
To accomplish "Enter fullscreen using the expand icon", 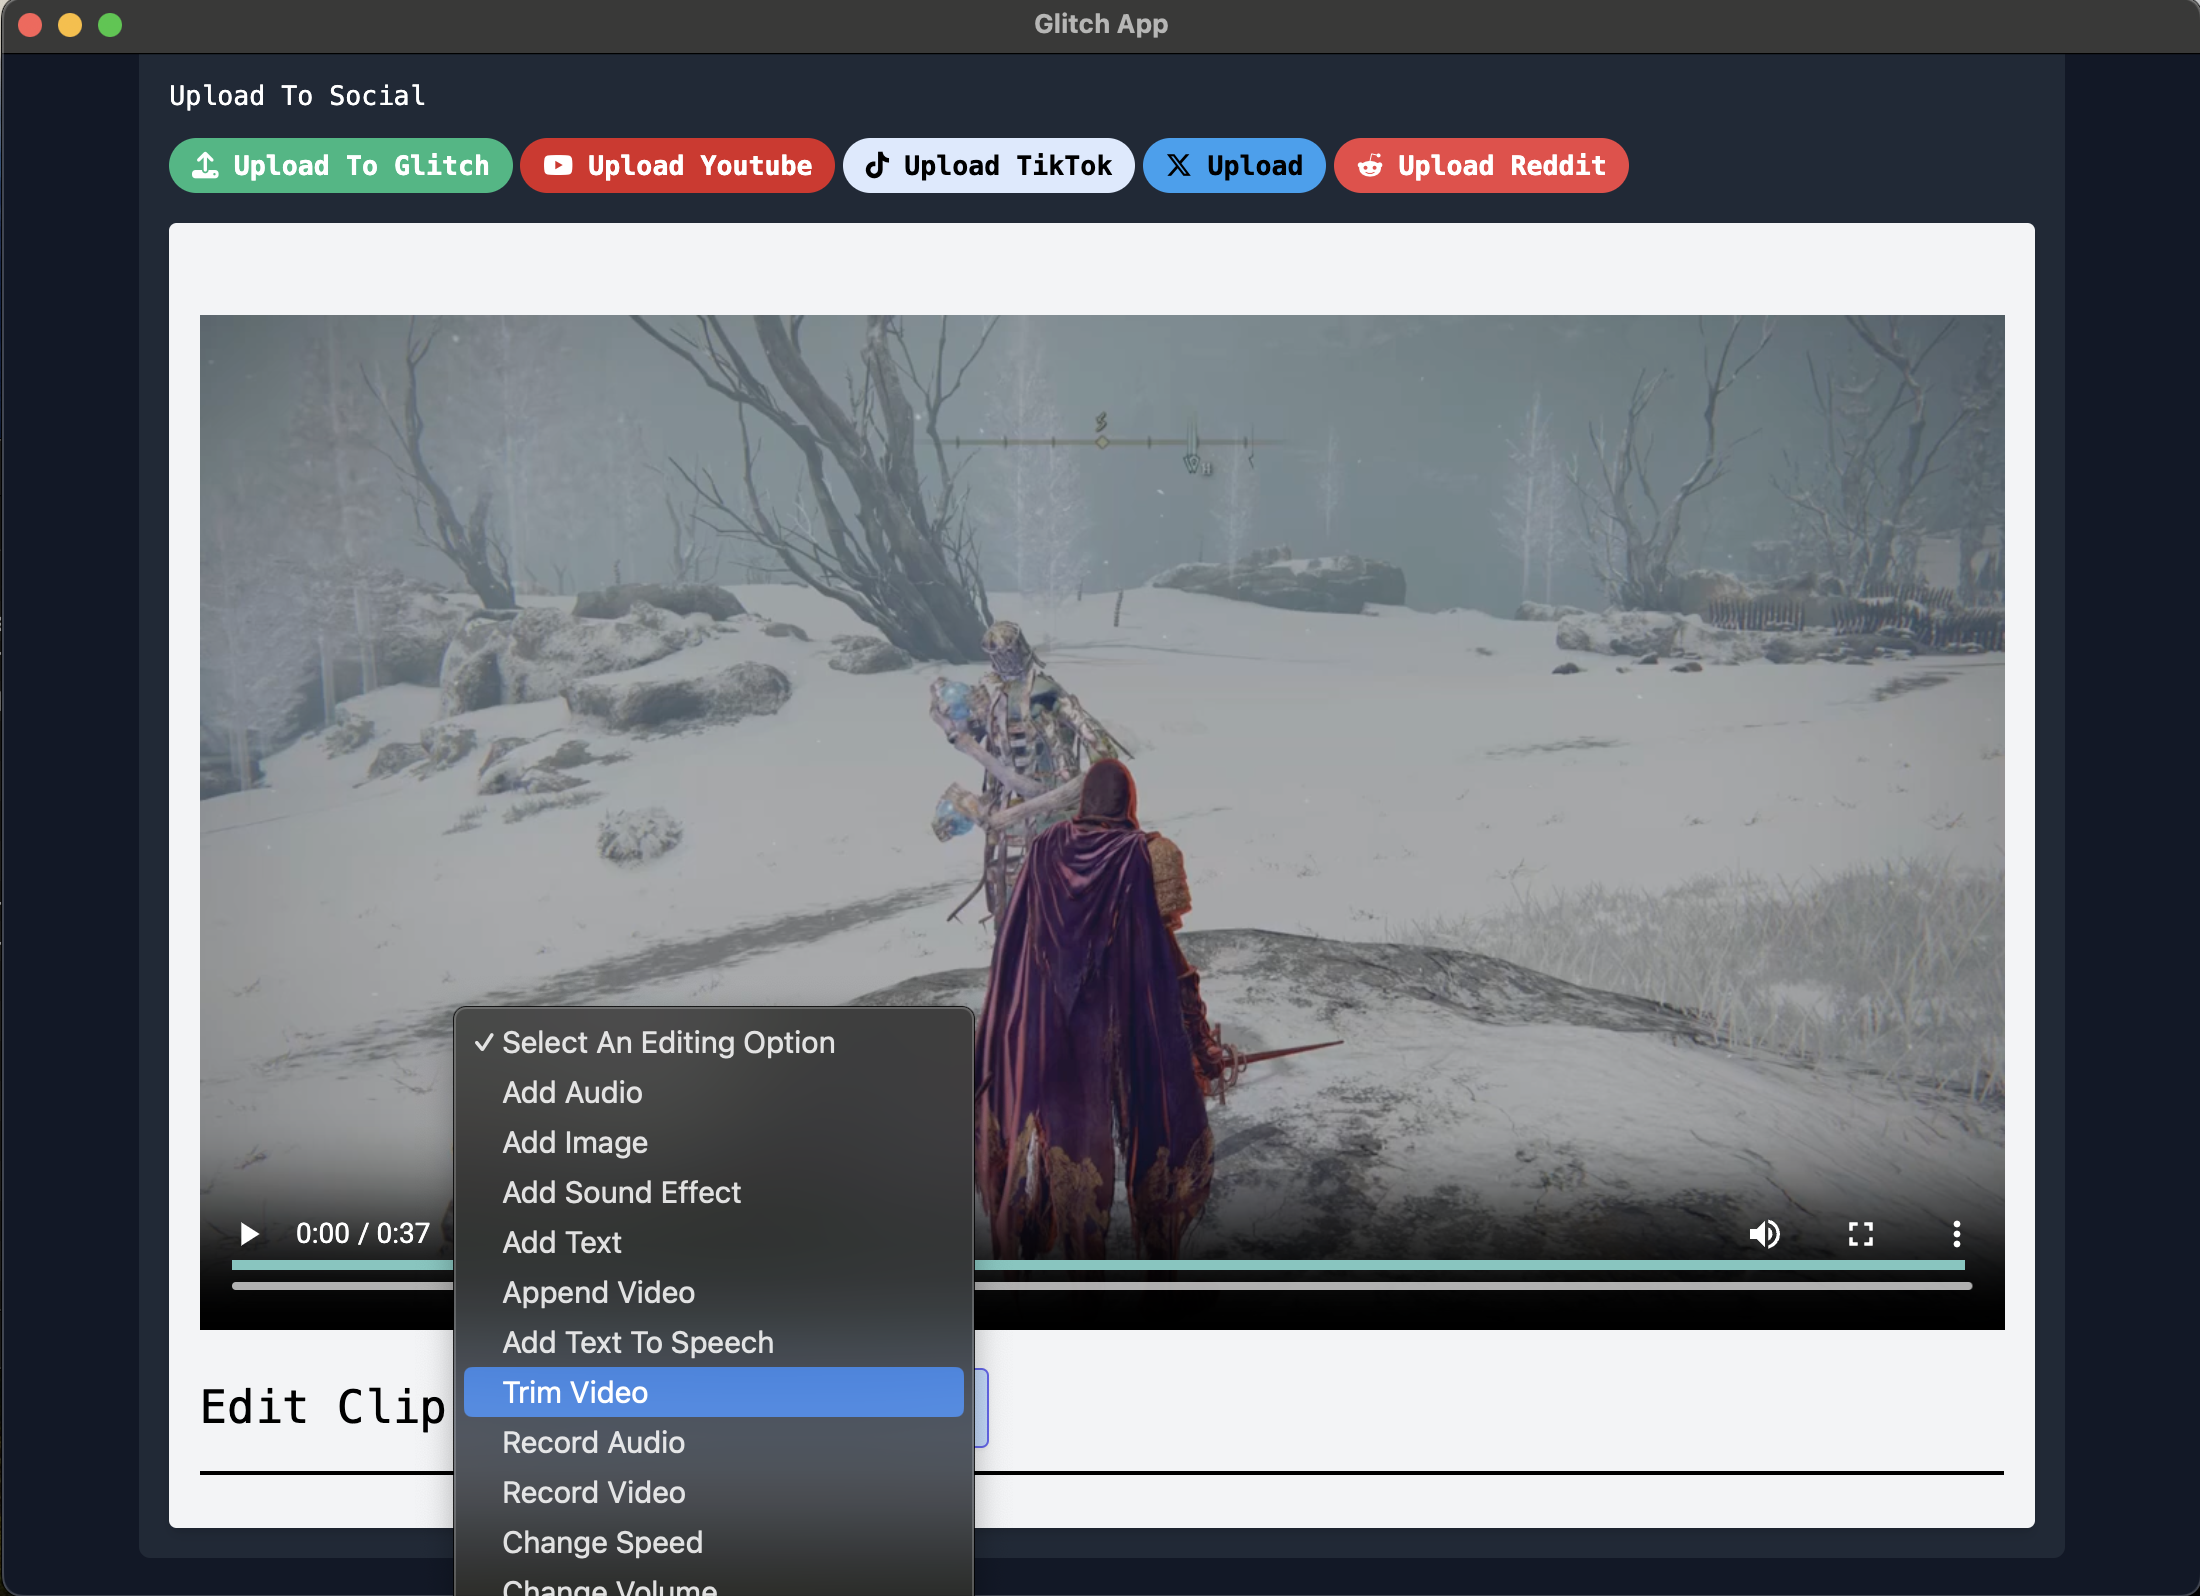I will [x=1861, y=1233].
